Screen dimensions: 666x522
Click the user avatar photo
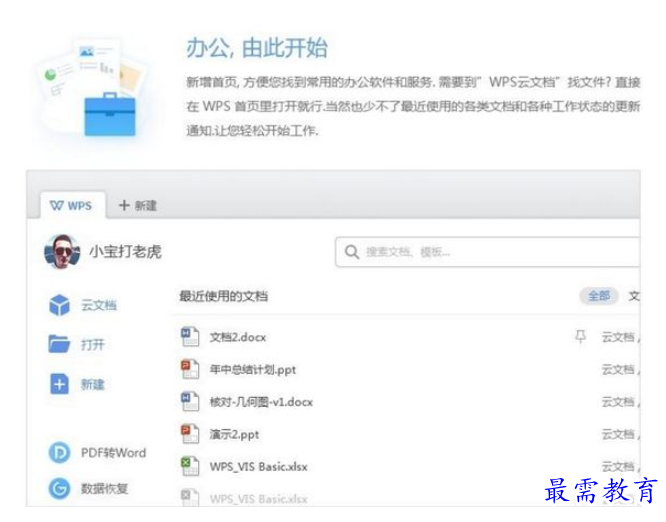pyautogui.click(x=62, y=251)
